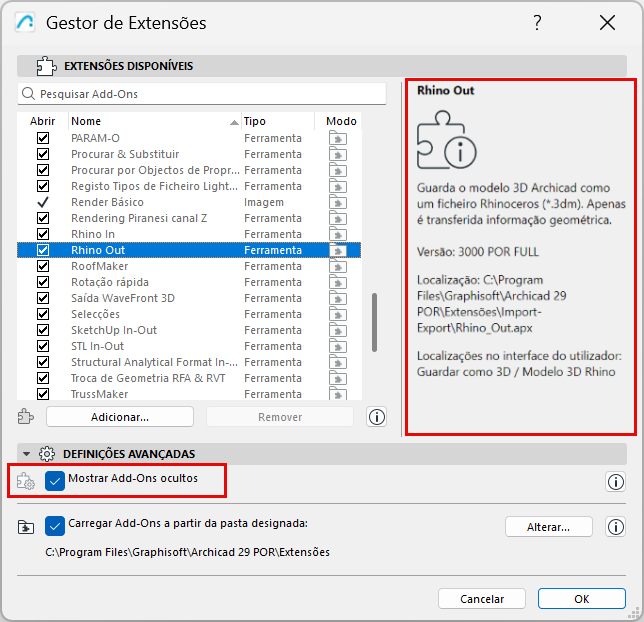Image resolution: width=644 pixels, height=622 pixels.
Task: Click mode folder icon for Saída WaveFront 3D
Action: [338, 299]
